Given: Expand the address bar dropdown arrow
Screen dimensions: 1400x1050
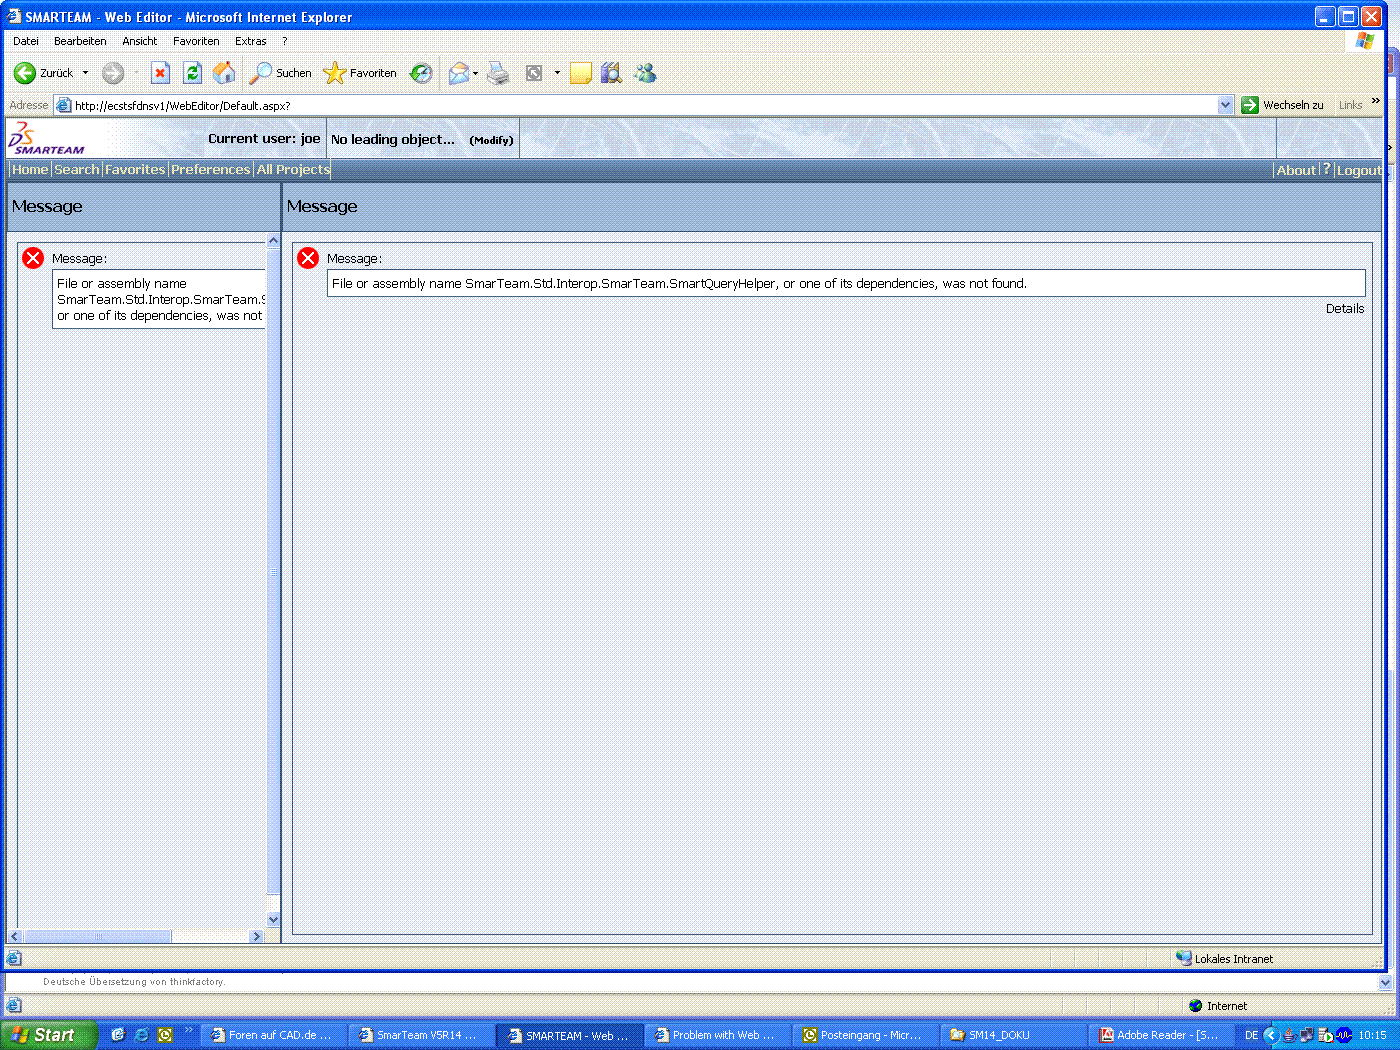Looking at the screenshot, I should tap(1226, 105).
